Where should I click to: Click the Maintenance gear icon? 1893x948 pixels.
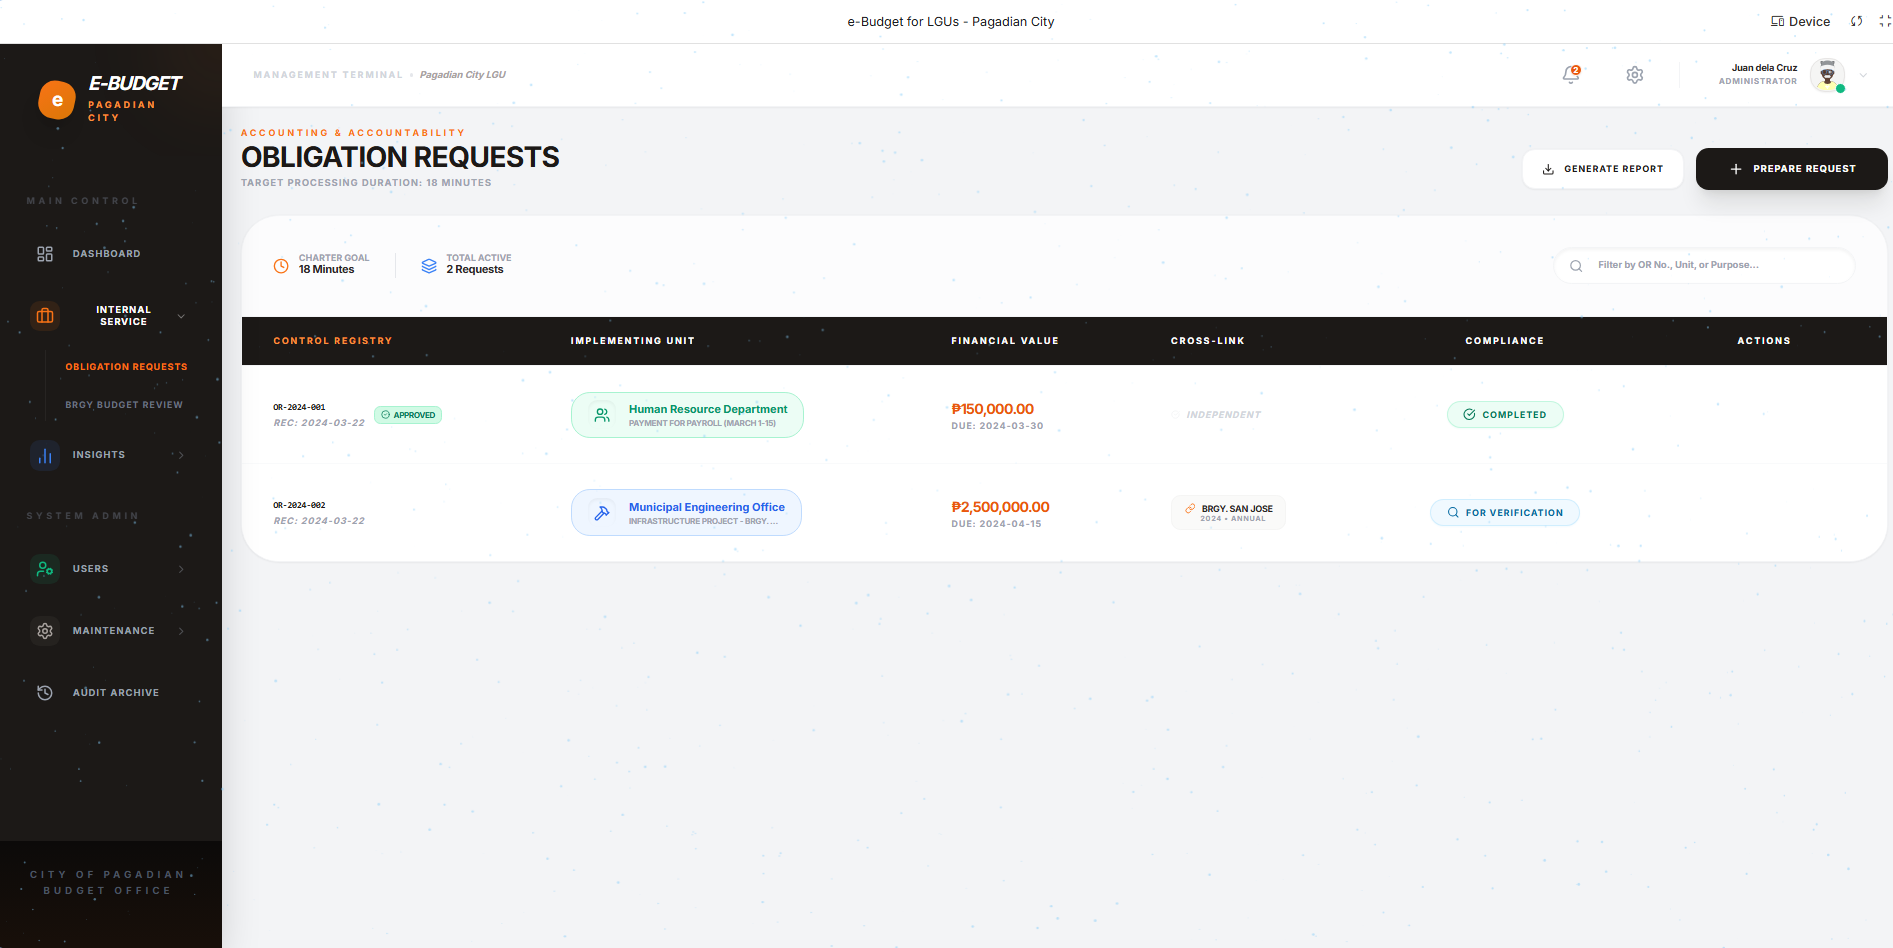[45, 631]
